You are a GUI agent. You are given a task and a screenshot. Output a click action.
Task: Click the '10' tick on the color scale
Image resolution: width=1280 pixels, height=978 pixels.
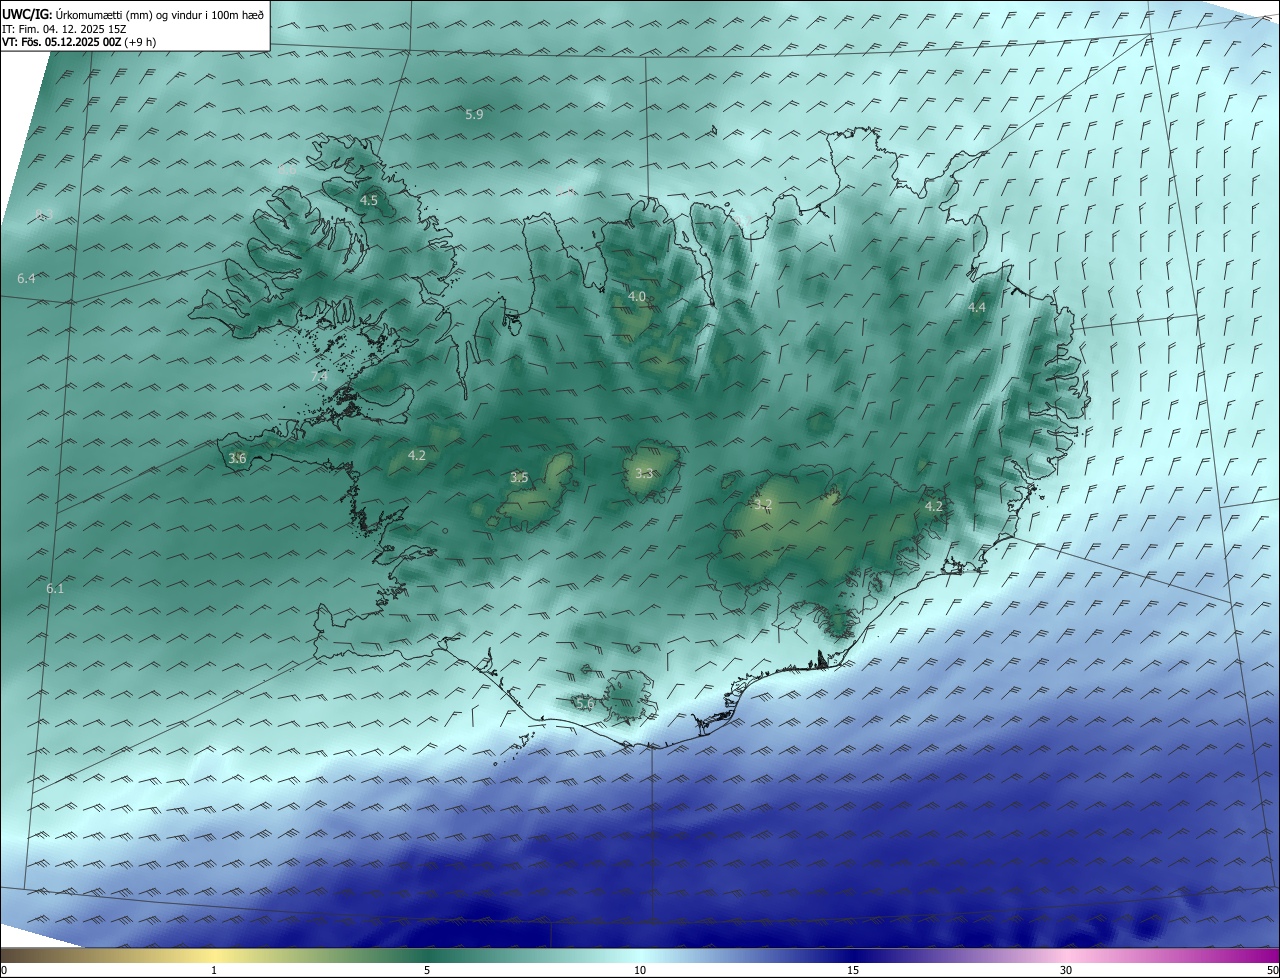640,970
